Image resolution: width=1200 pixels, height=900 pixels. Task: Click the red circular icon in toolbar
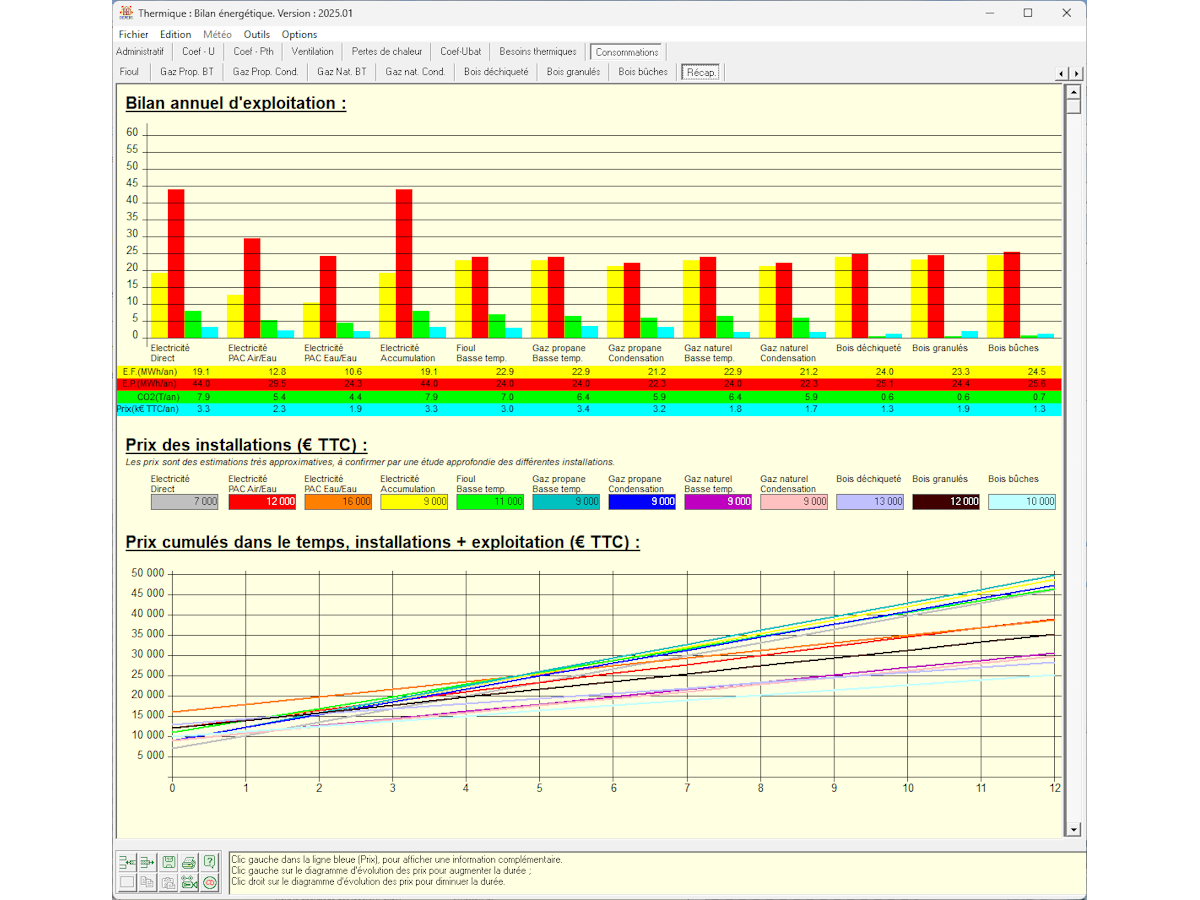click(x=210, y=882)
